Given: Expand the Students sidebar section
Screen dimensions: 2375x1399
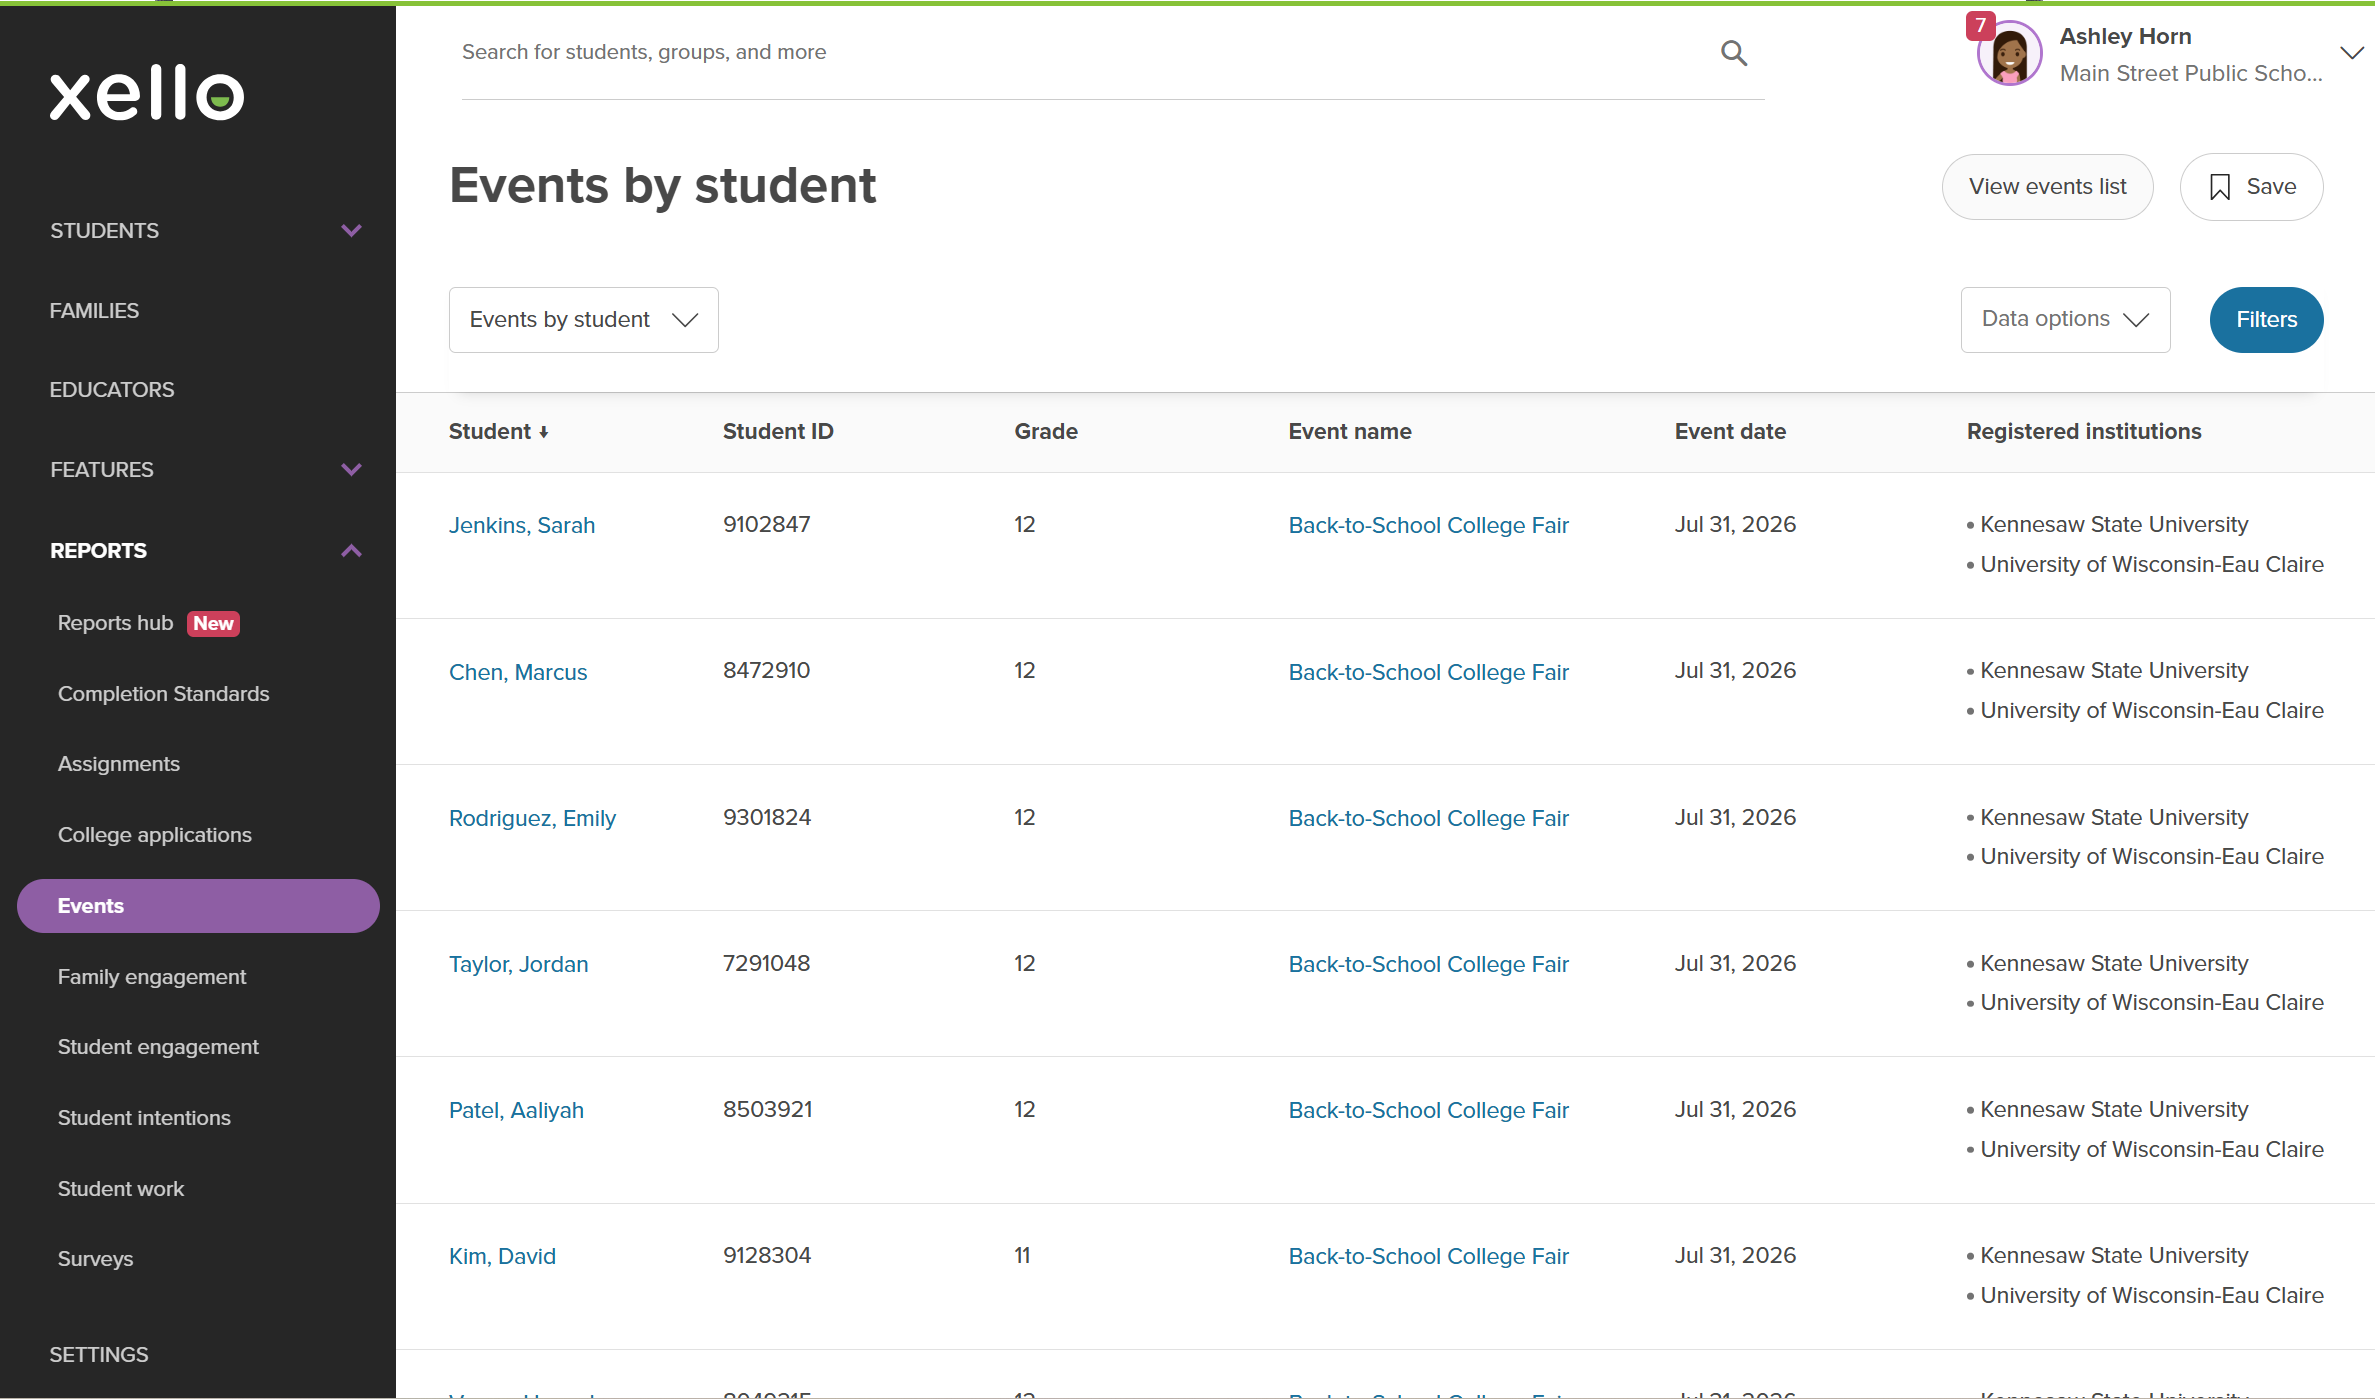Looking at the screenshot, I should (351, 231).
